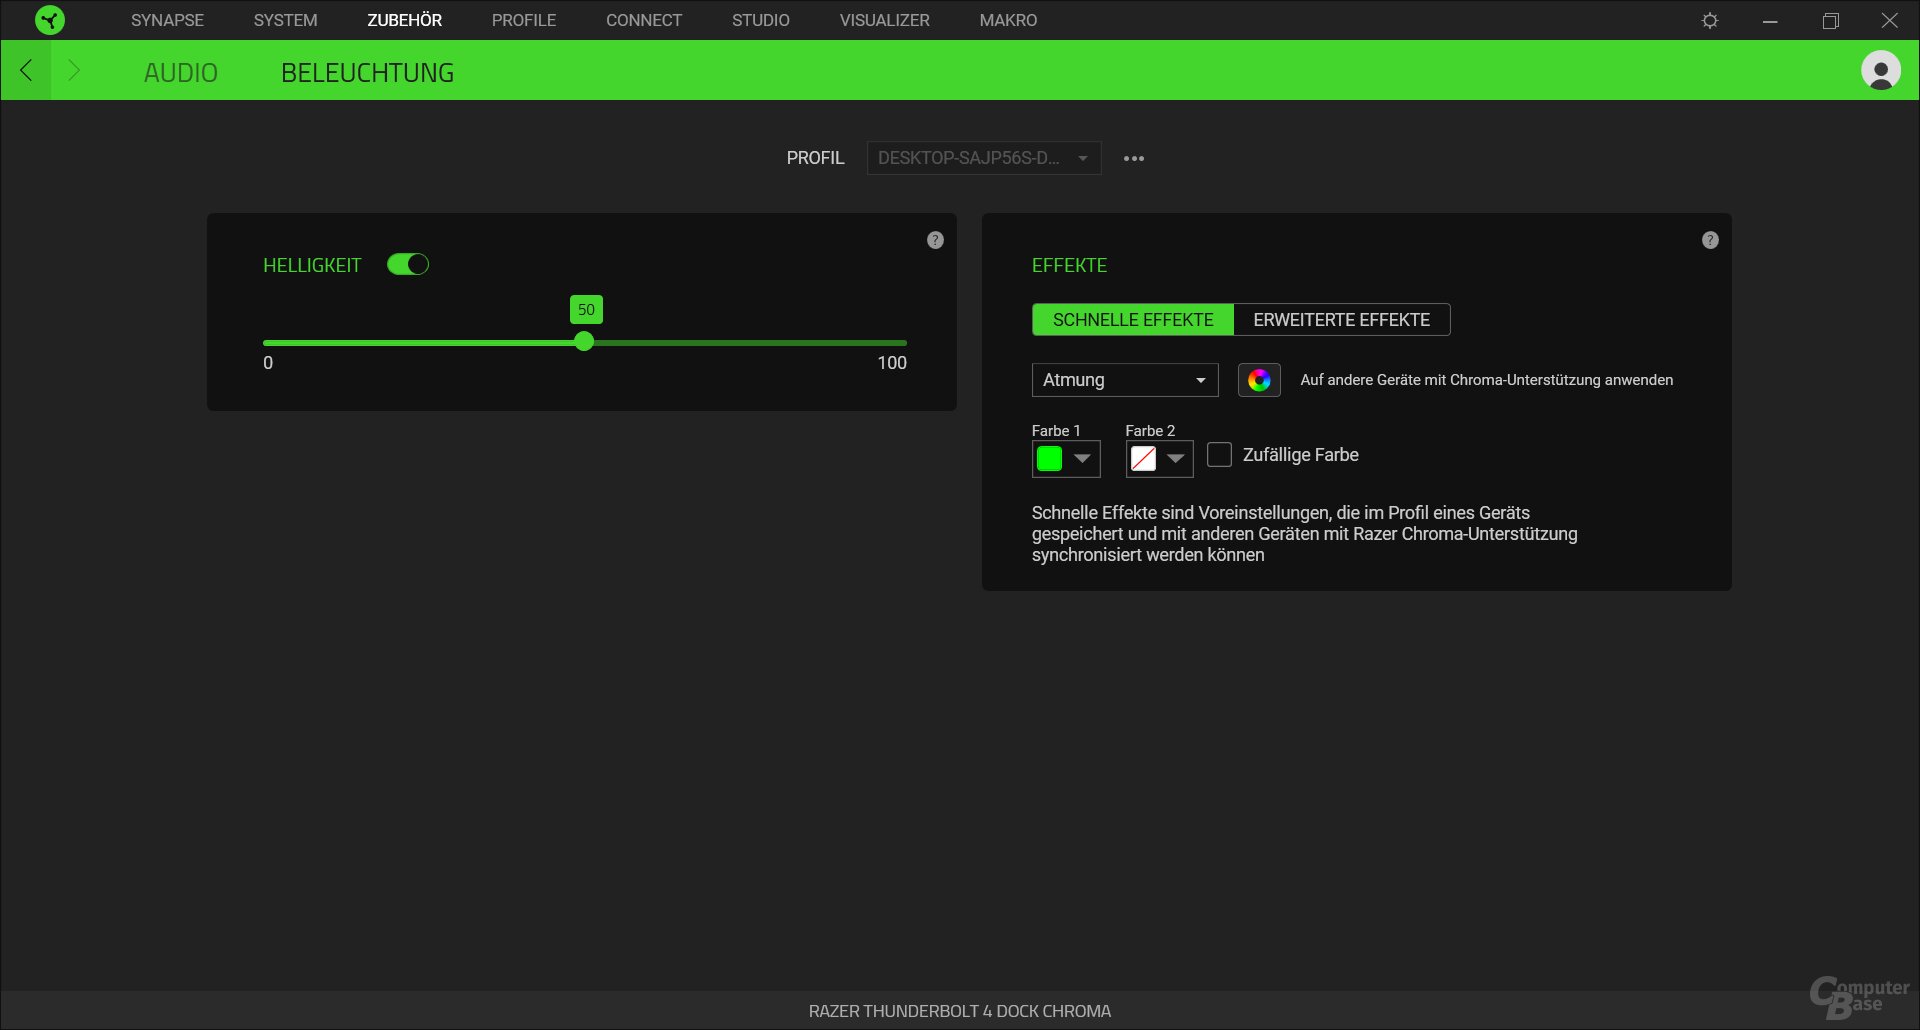Show help for the brightness panel
Viewport: 1920px width, 1030px height.
(x=935, y=240)
